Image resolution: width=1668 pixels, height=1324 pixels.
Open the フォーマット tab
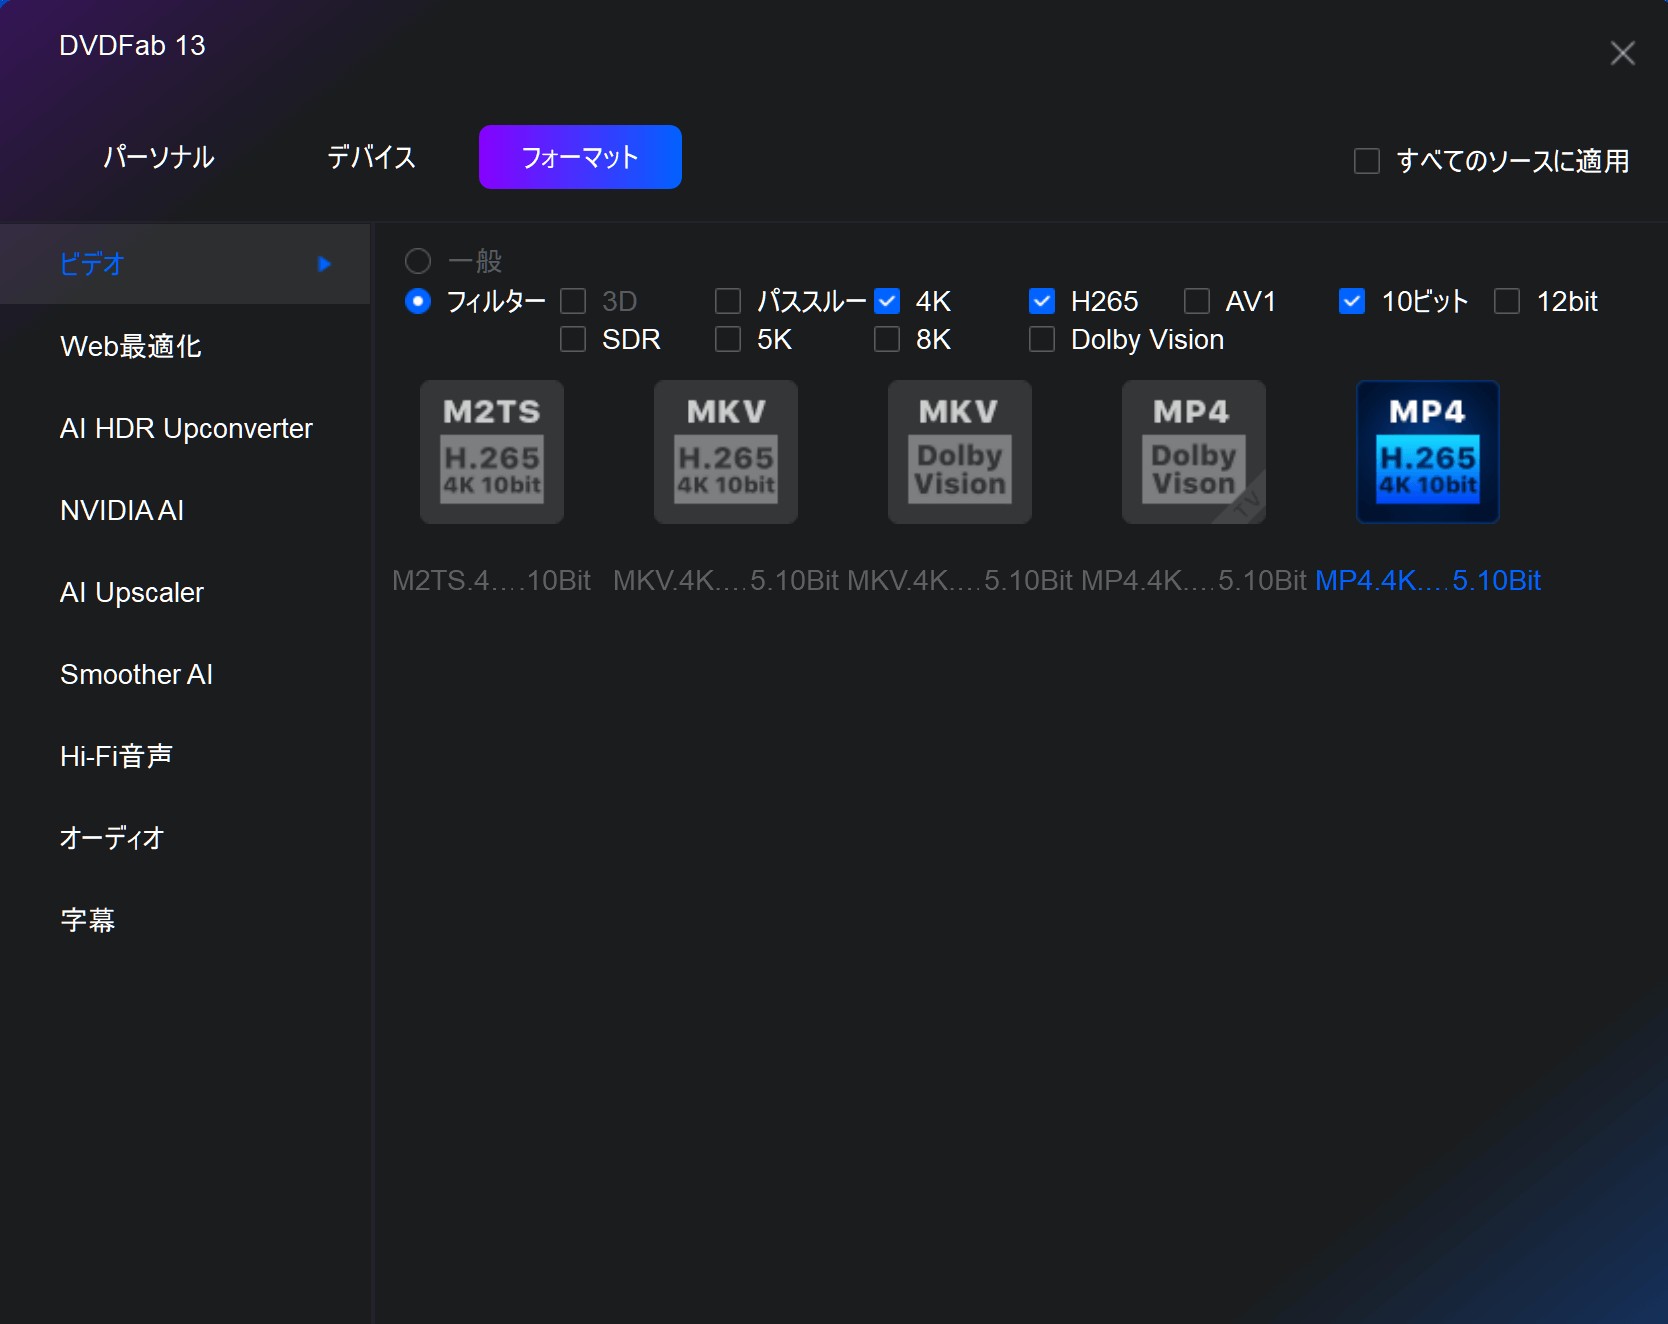(580, 157)
